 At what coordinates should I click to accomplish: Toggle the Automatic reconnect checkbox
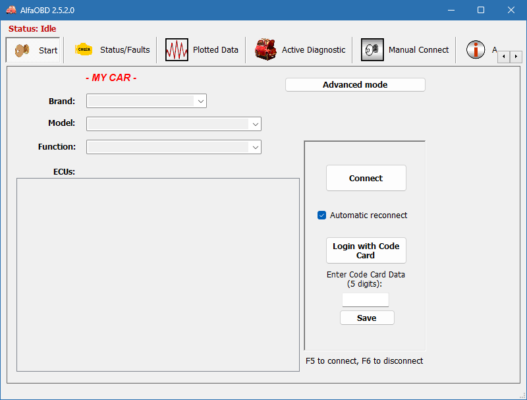(322, 215)
